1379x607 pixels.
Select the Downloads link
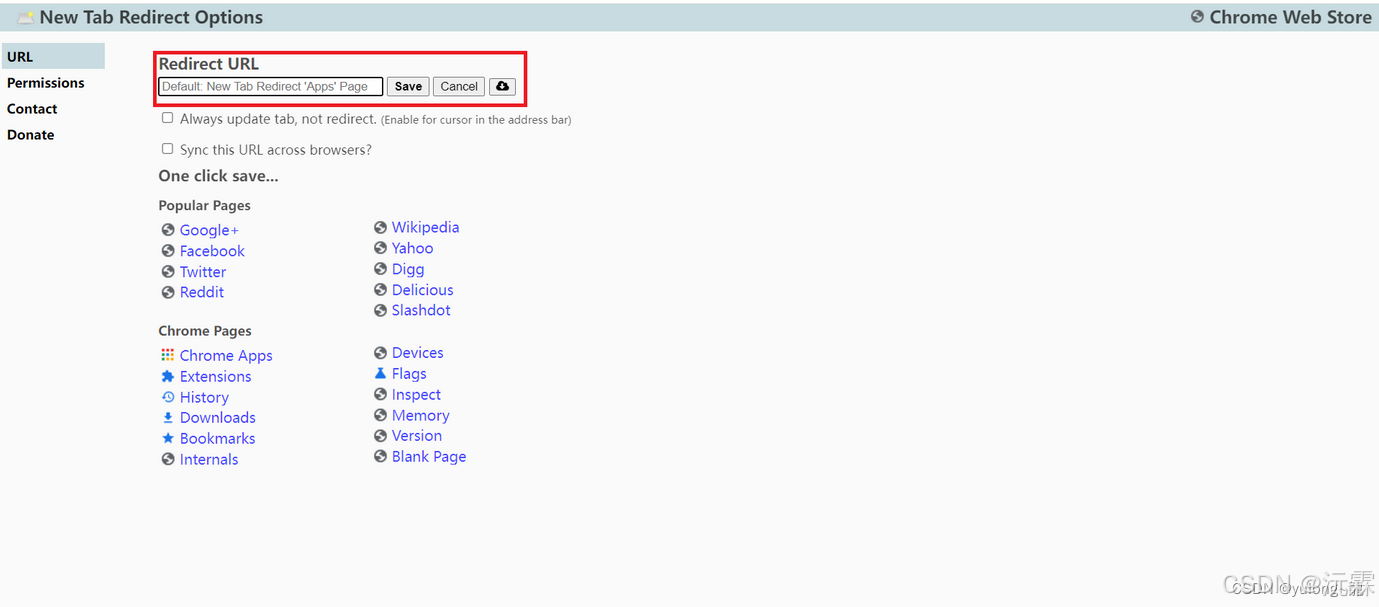(217, 418)
